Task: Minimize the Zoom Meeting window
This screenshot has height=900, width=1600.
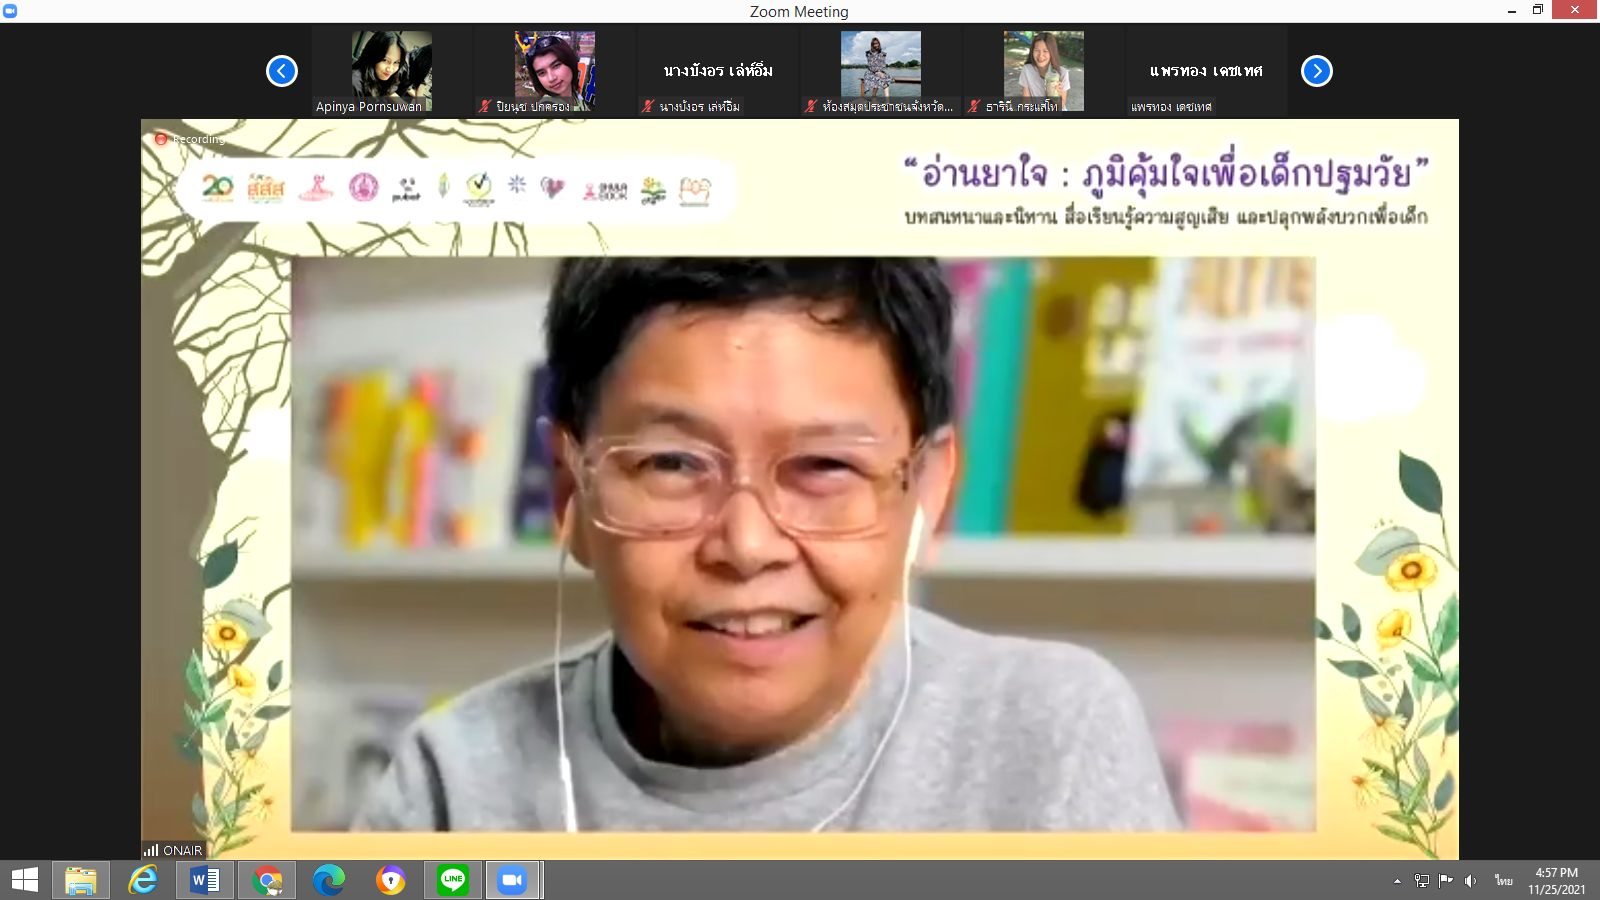Action: pyautogui.click(x=1512, y=11)
